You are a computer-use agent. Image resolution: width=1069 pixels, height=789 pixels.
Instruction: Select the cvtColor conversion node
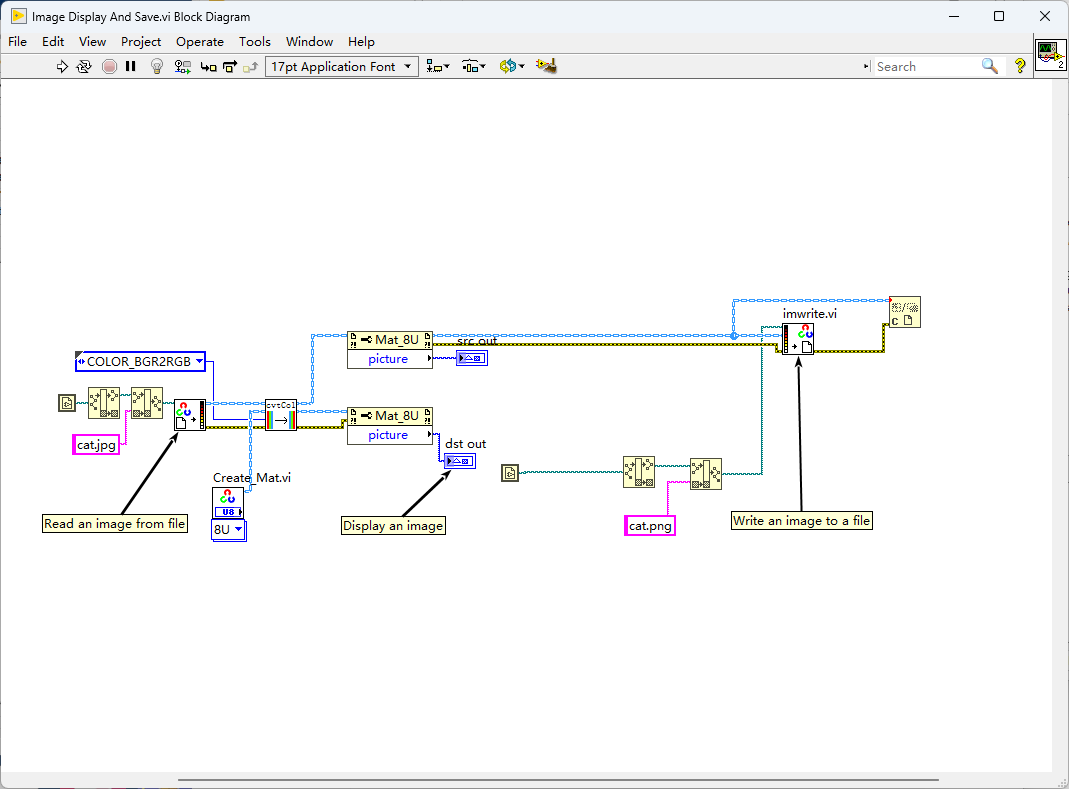click(281, 415)
